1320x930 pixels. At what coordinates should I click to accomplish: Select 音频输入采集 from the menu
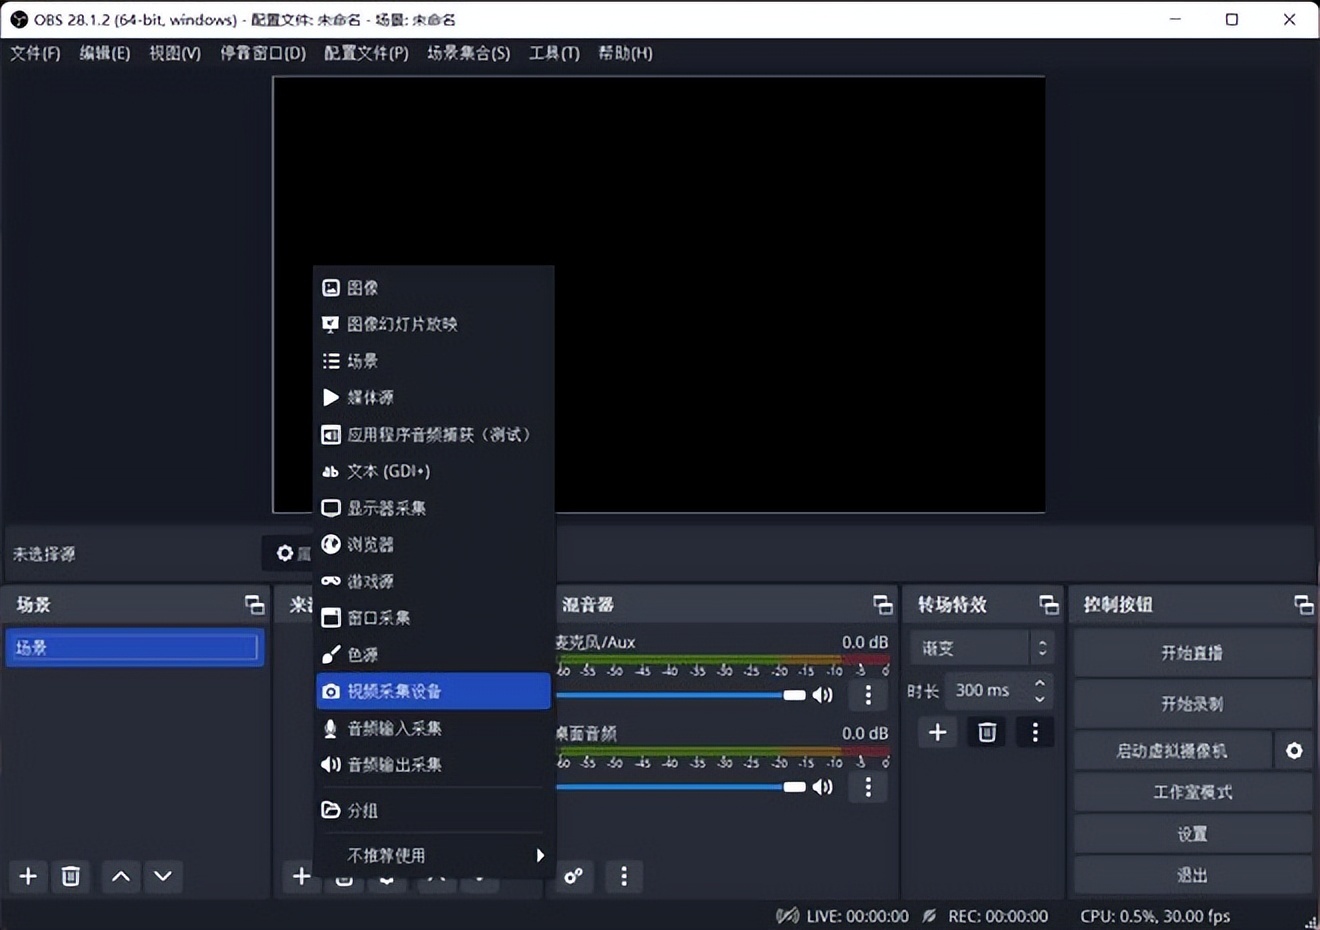[x=433, y=728]
